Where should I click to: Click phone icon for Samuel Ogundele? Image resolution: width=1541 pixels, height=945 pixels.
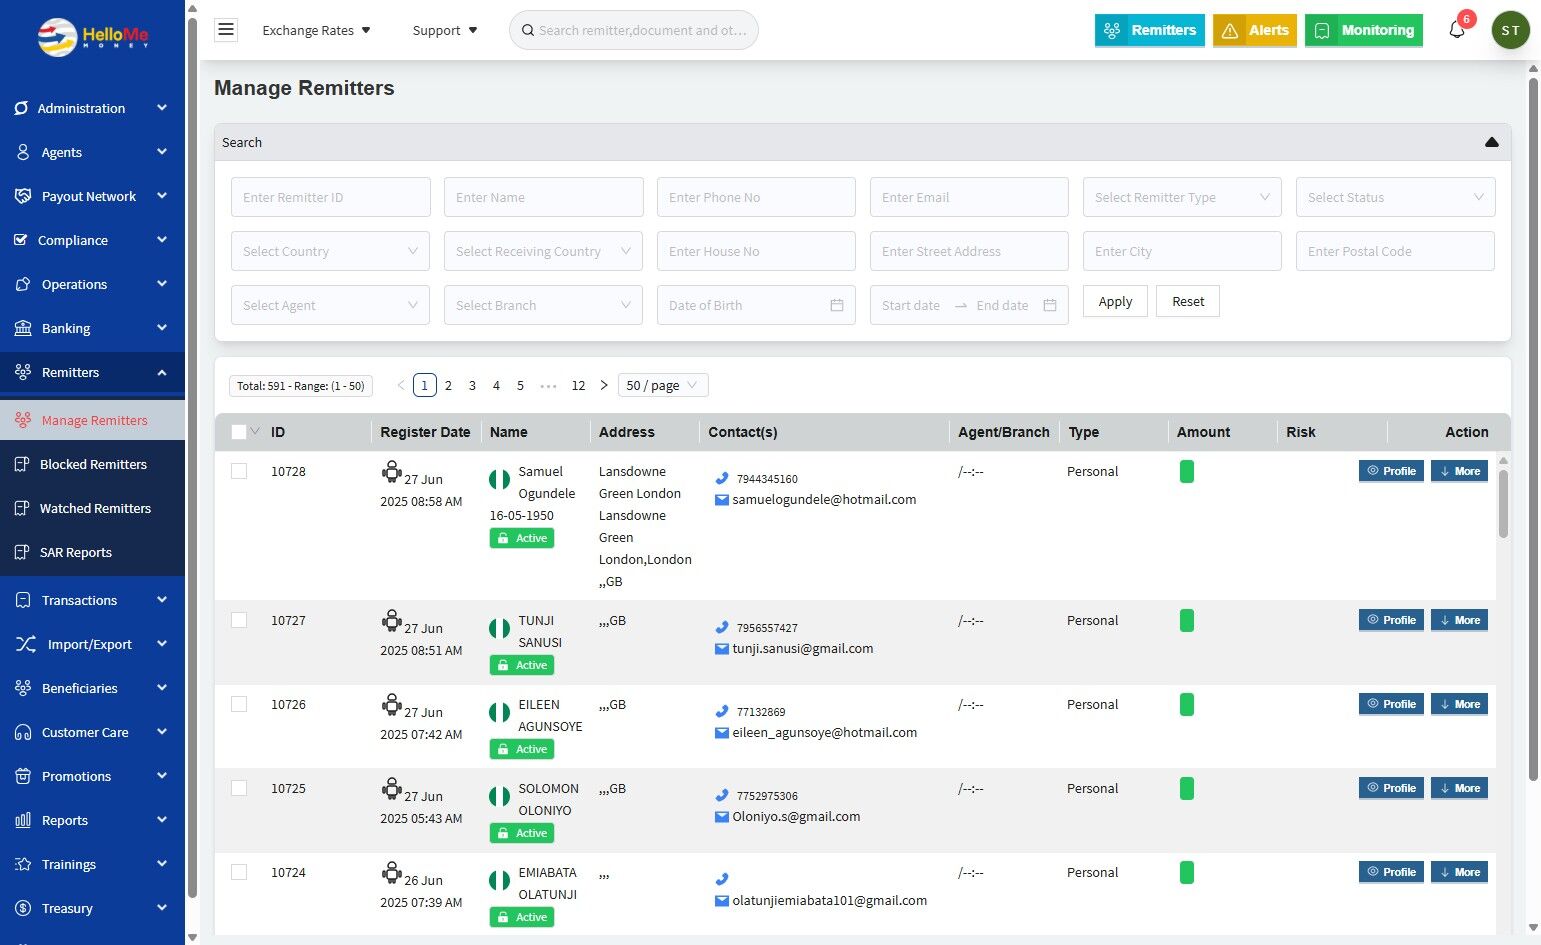[722, 478]
